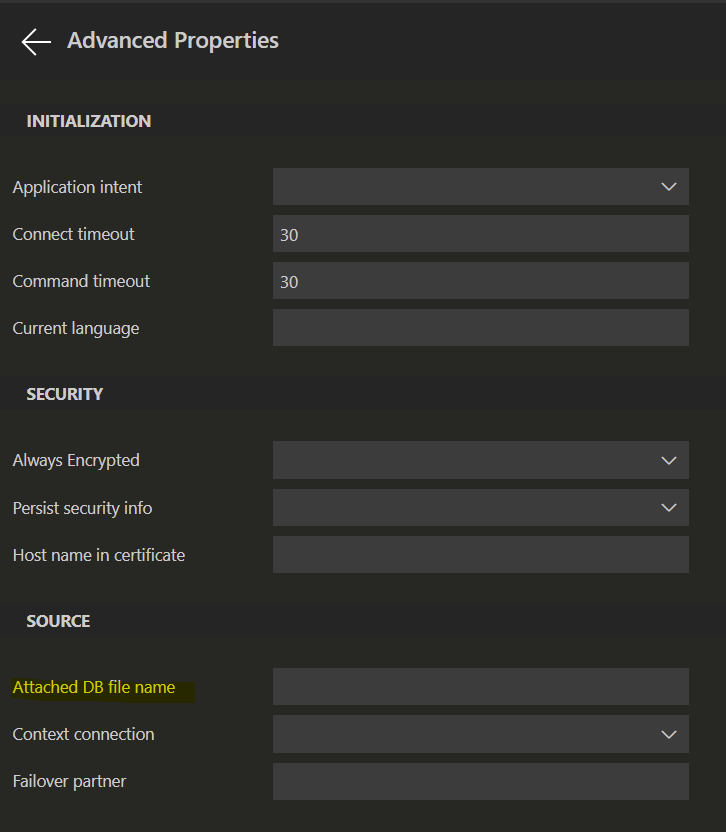Click the SECURITY section header
Image resolution: width=726 pixels, height=832 pixels.
click(65, 393)
